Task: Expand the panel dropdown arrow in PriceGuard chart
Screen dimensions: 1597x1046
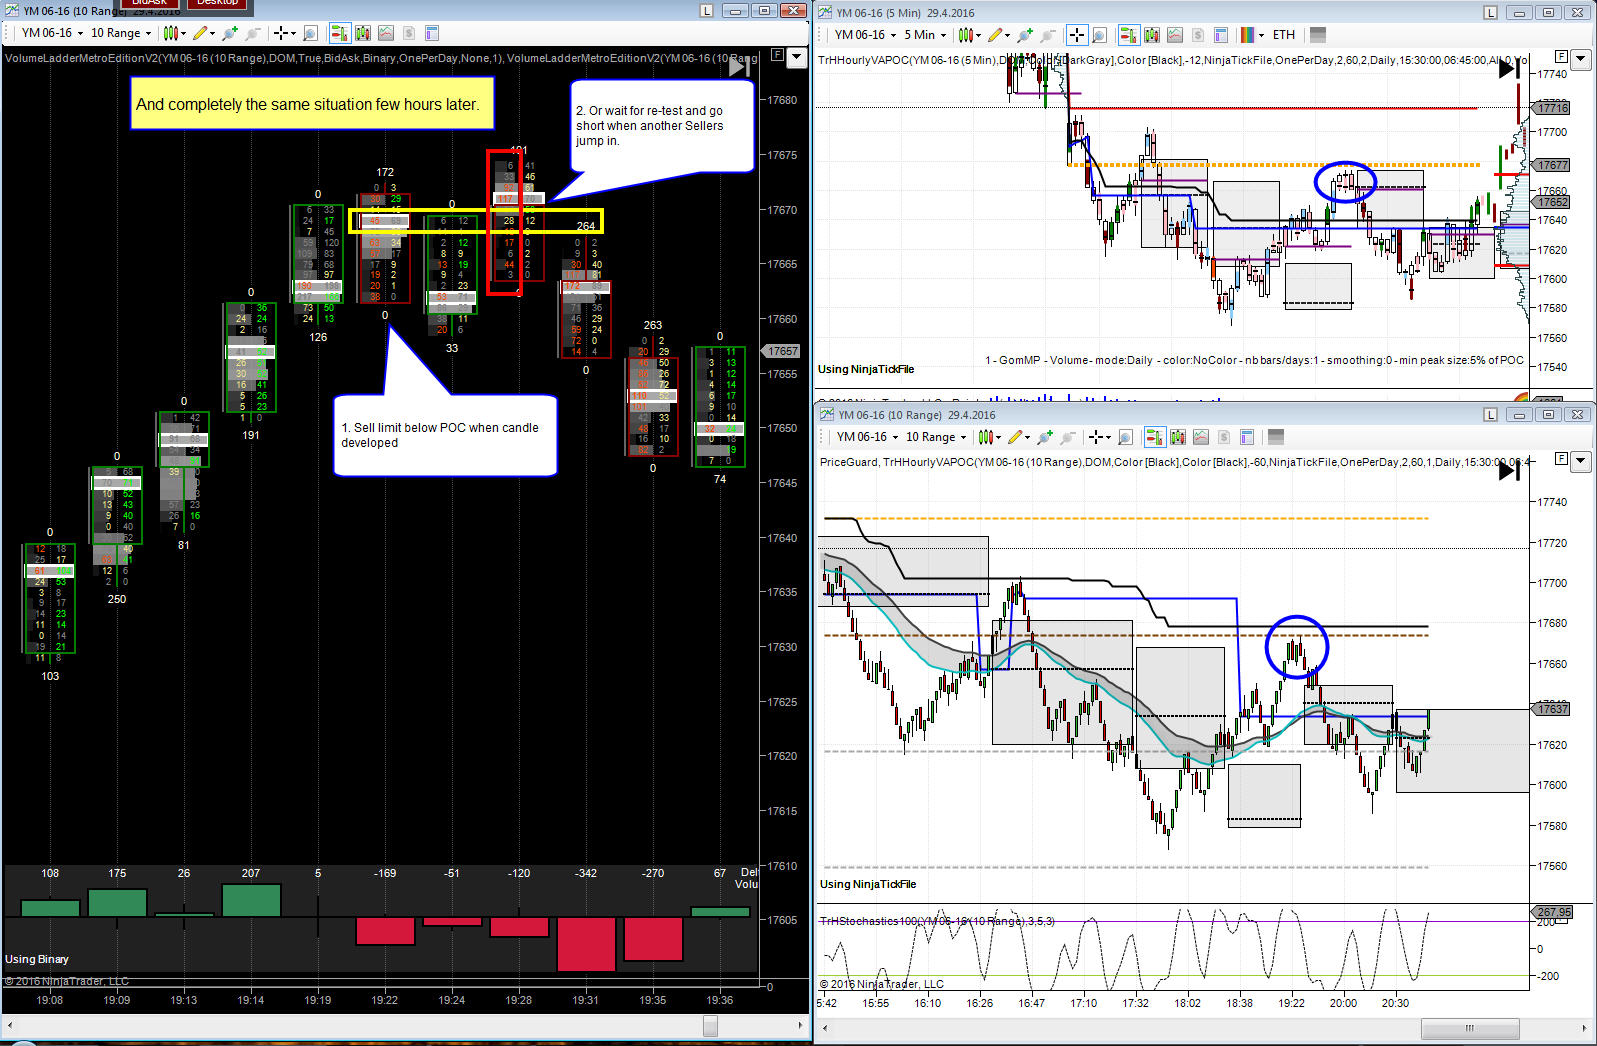Action: (x=1581, y=461)
